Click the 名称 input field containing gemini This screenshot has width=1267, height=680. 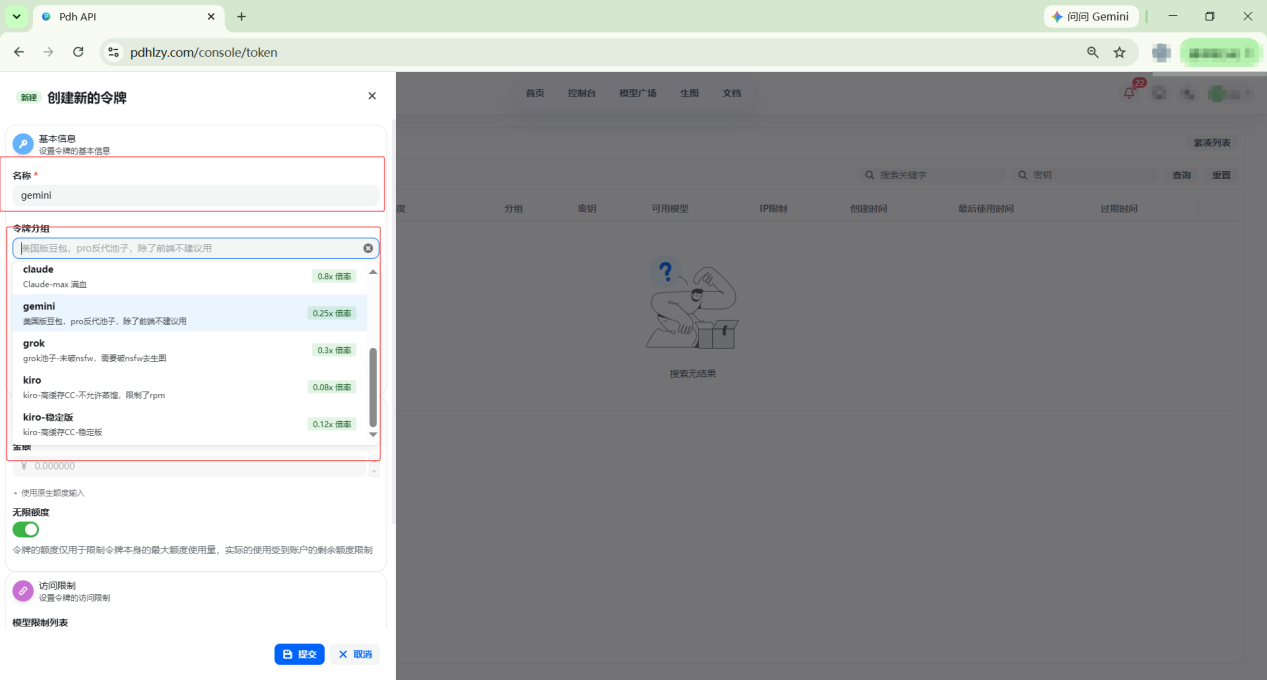click(196, 196)
